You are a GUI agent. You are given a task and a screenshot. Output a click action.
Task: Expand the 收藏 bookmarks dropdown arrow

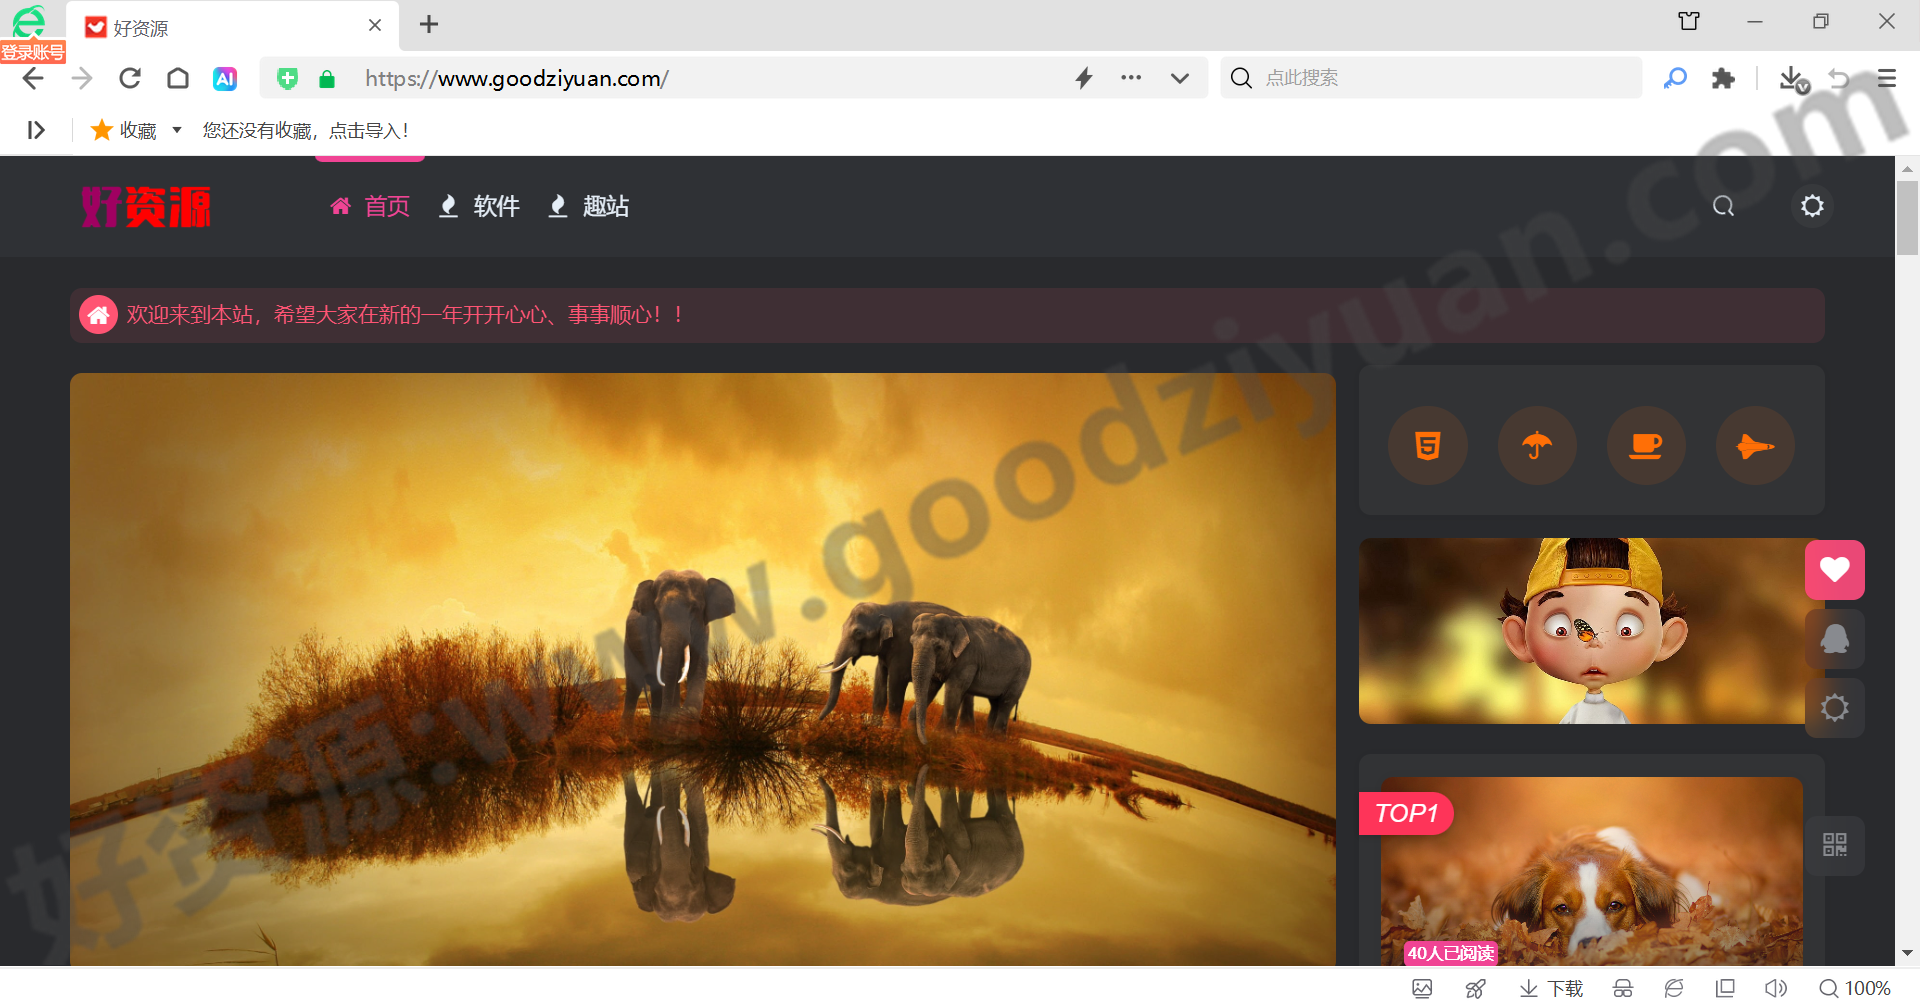point(177,130)
